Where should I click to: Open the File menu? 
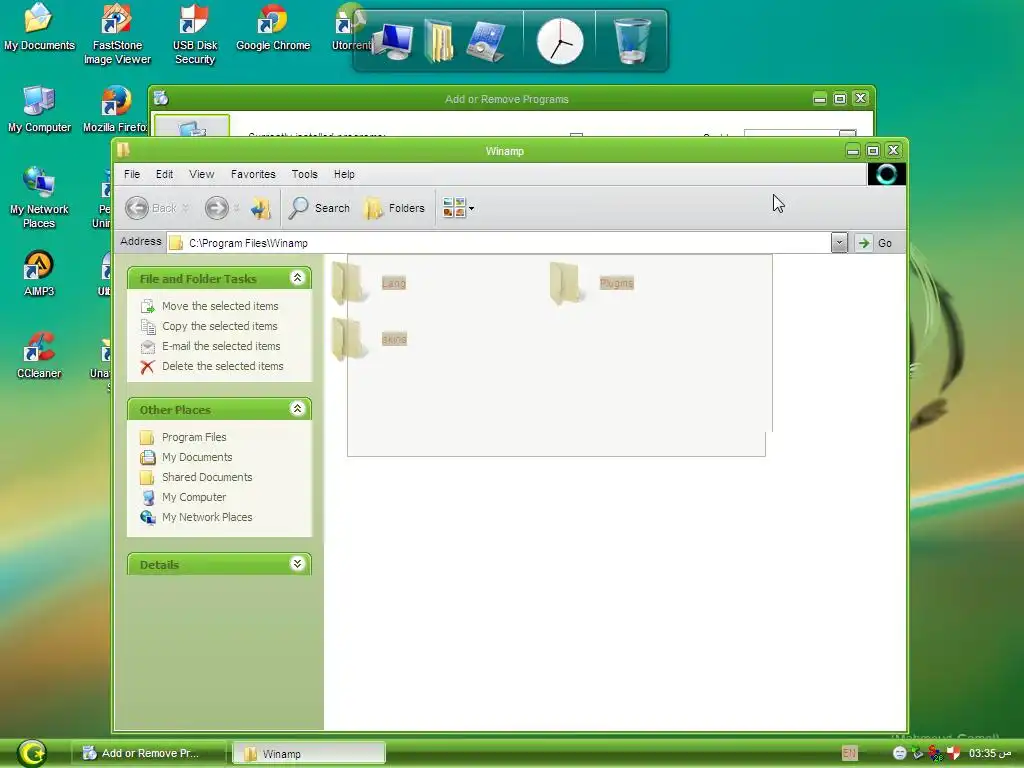click(132, 174)
